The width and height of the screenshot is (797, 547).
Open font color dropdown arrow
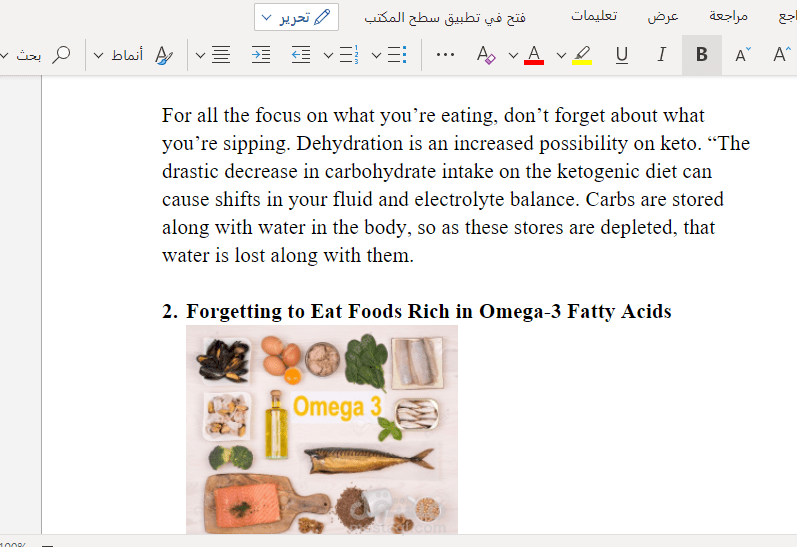tap(513, 55)
